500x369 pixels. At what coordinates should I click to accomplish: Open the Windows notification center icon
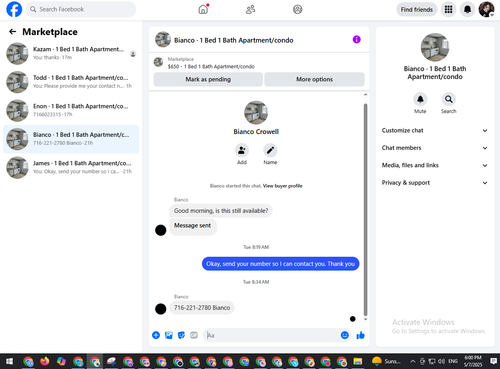click(x=493, y=361)
